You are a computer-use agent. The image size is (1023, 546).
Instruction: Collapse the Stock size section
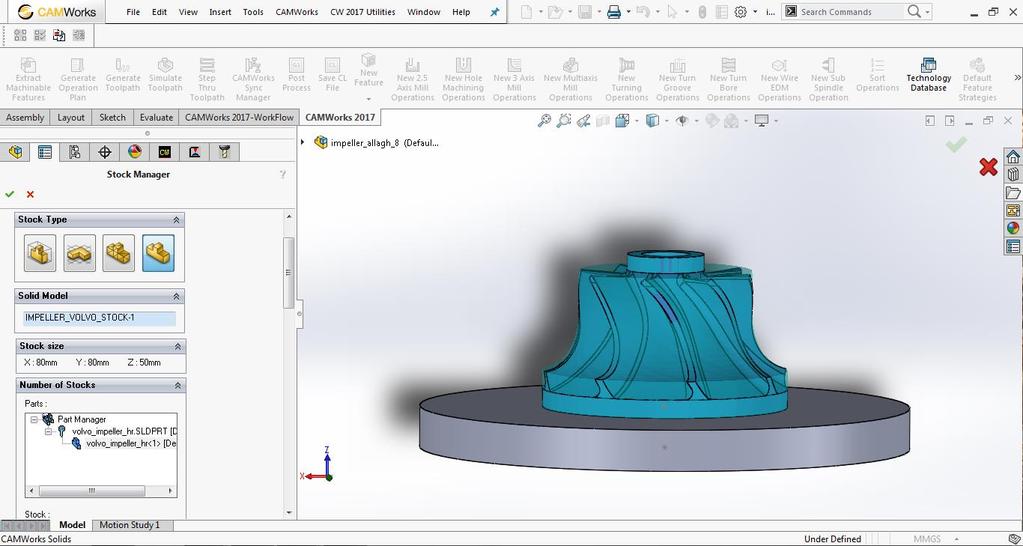coord(177,346)
